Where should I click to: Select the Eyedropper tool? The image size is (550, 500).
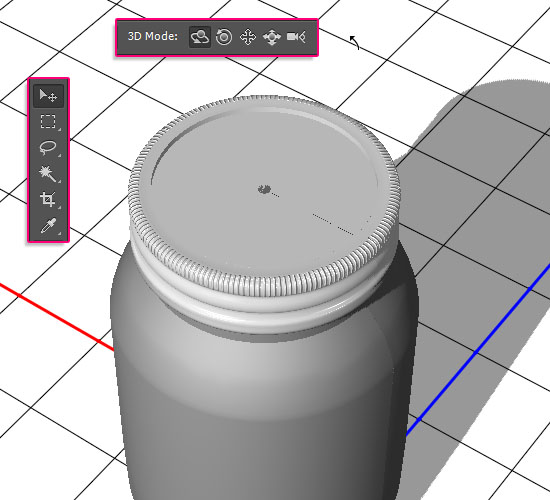point(48,225)
